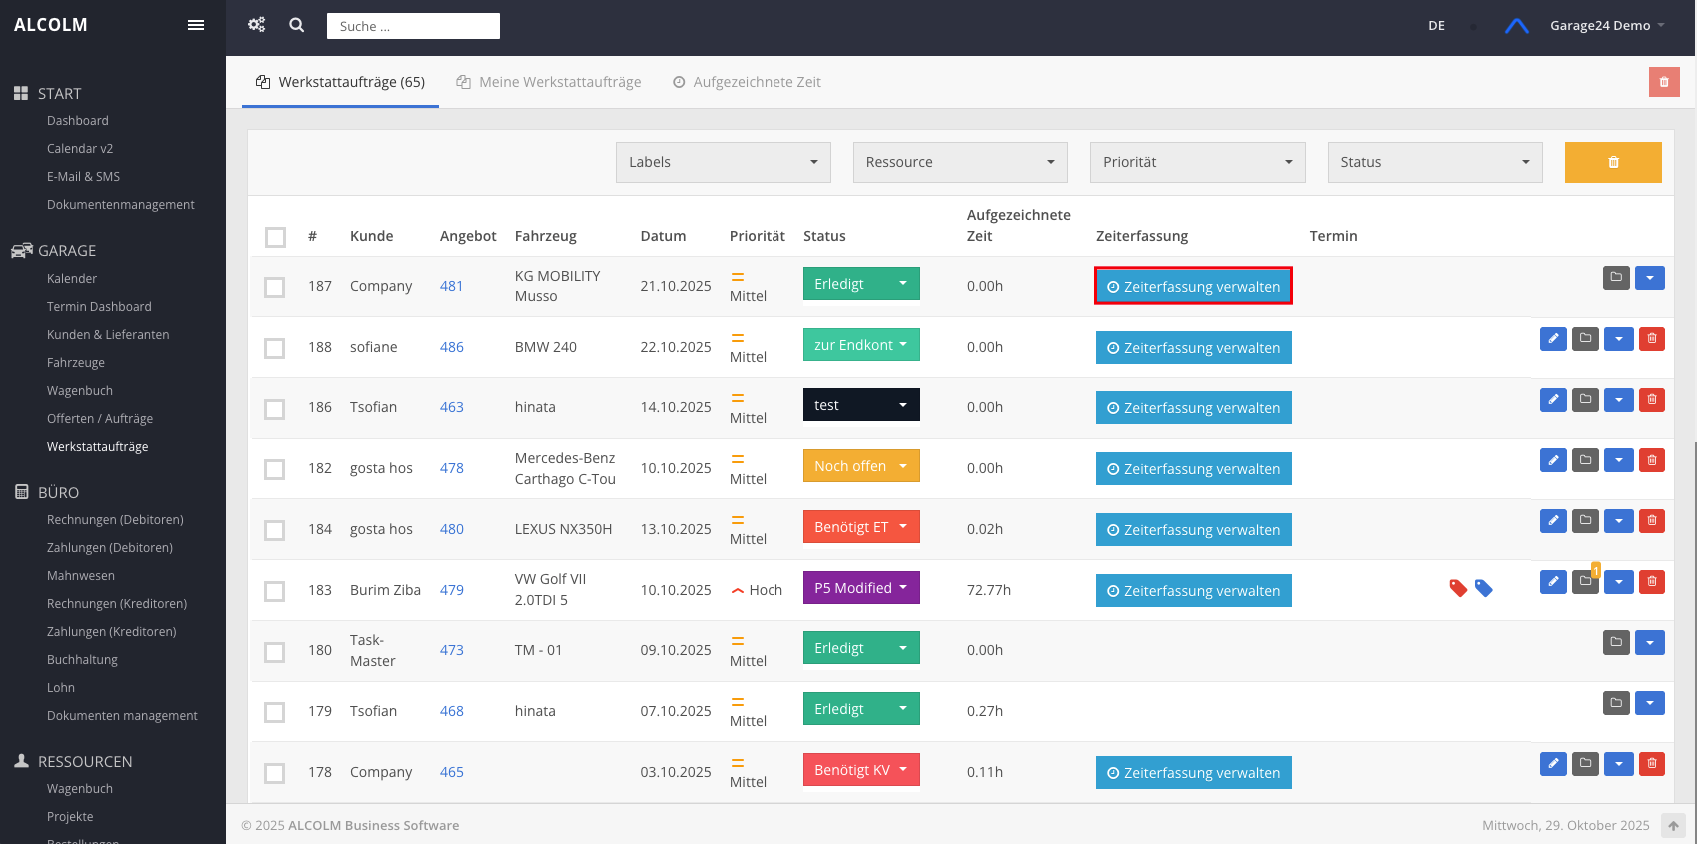The width and height of the screenshot is (1697, 844).
Task: Click the search magnifier icon
Action: [x=297, y=25]
